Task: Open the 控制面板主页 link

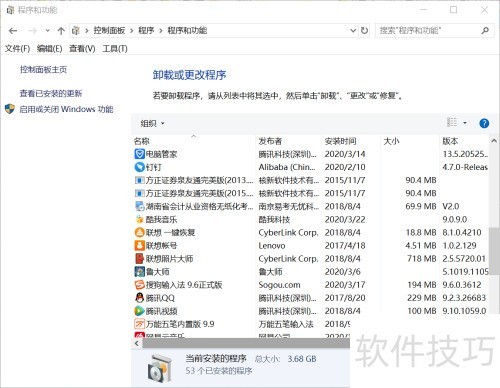Action: pos(43,69)
